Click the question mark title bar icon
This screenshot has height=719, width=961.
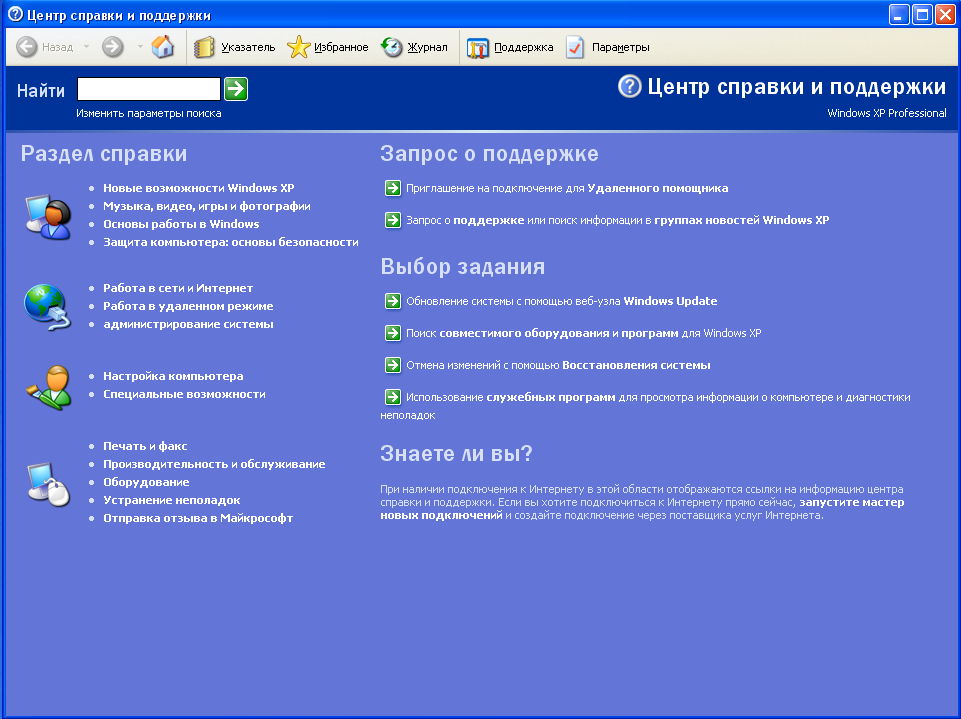pos(15,14)
